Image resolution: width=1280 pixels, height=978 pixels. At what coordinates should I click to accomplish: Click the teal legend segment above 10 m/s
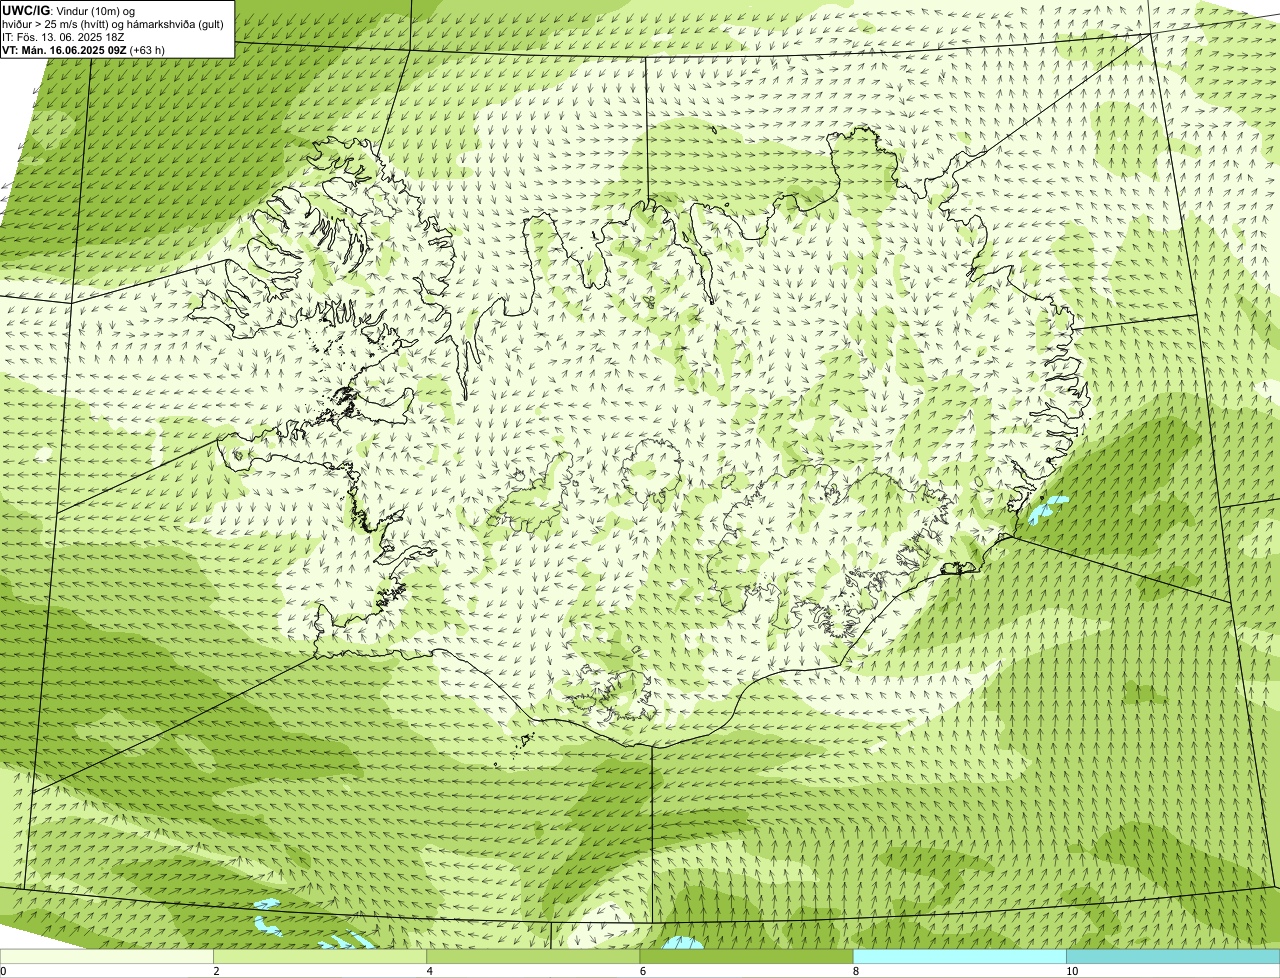(1173, 957)
